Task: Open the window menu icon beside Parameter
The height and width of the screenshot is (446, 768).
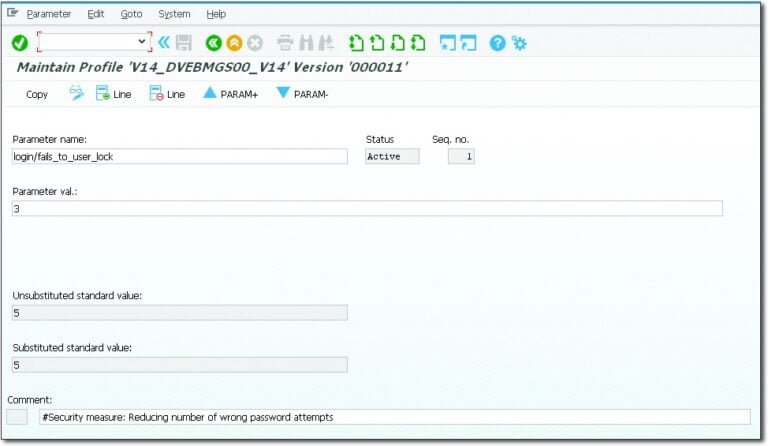Action: tap(13, 13)
